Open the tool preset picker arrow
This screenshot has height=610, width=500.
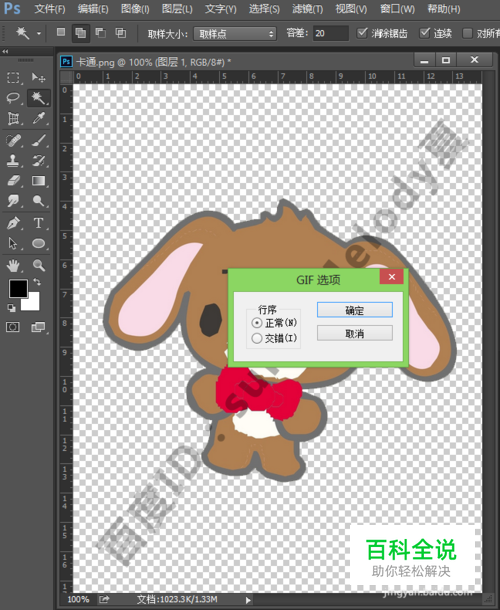click(39, 33)
